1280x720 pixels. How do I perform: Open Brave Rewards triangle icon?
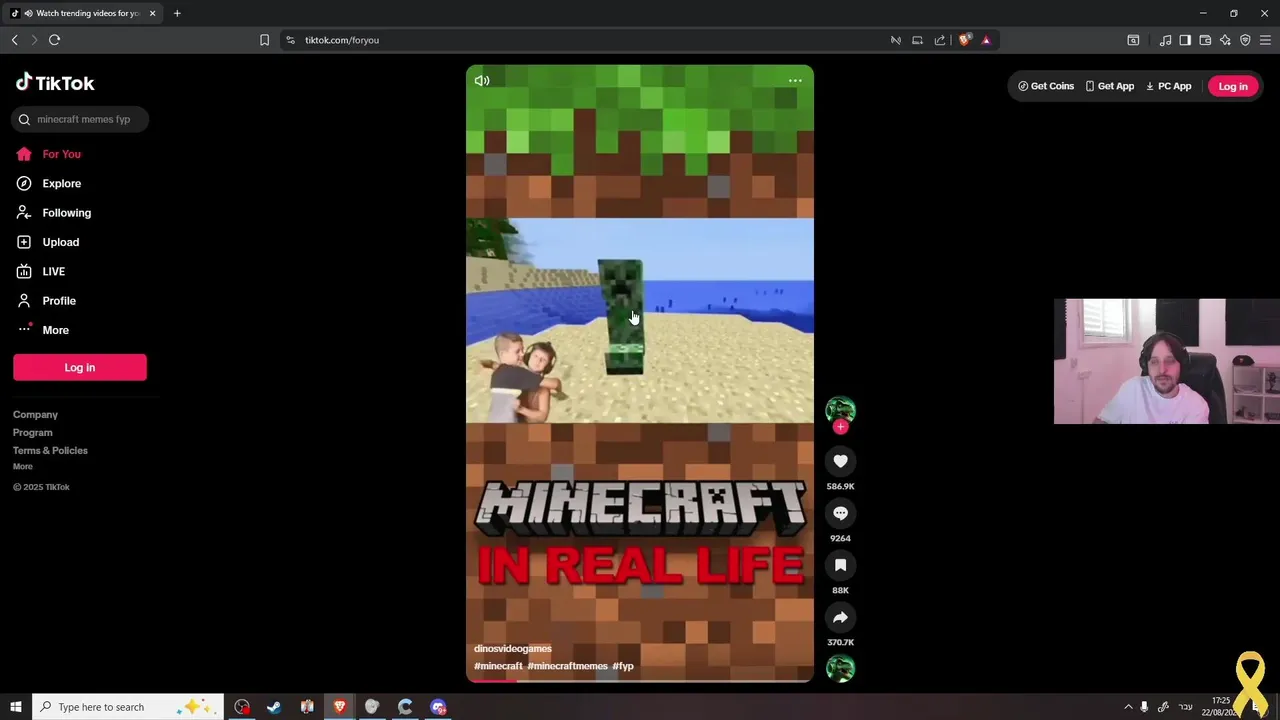986,40
